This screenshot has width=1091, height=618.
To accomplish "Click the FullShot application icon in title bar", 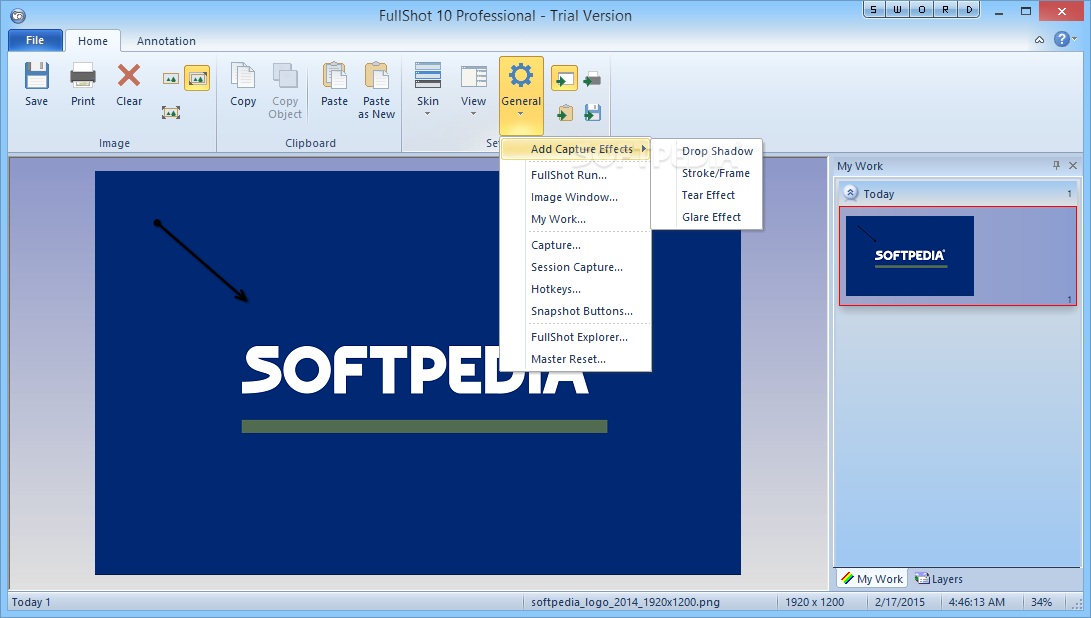I will point(18,15).
